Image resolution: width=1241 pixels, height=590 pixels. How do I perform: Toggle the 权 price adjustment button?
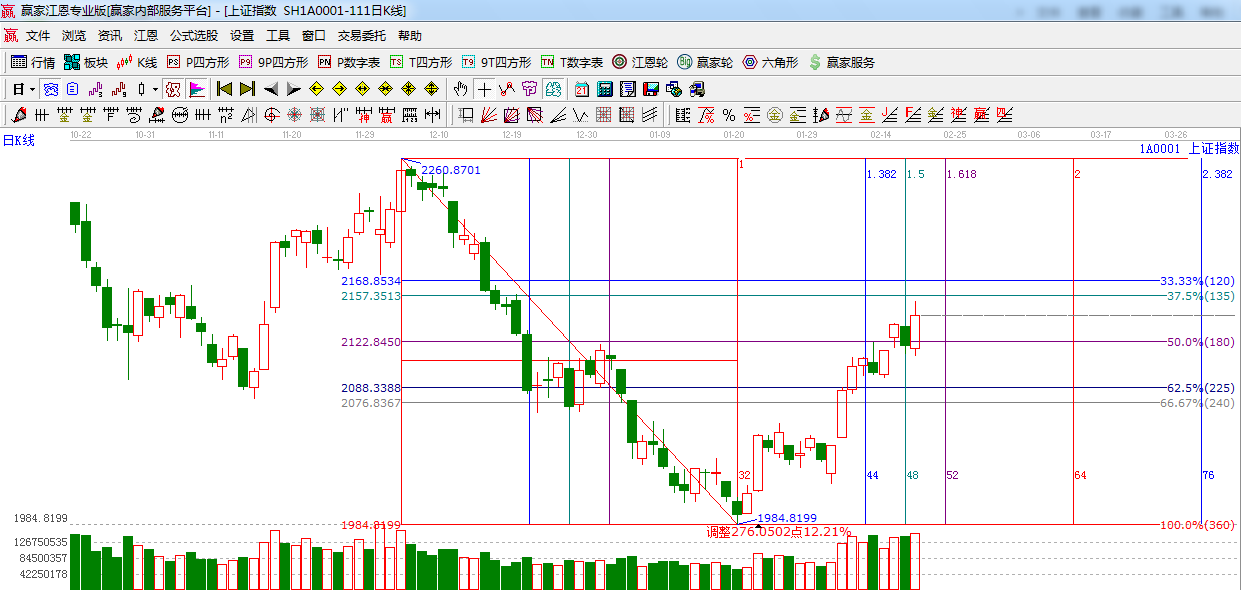(173, 89)
